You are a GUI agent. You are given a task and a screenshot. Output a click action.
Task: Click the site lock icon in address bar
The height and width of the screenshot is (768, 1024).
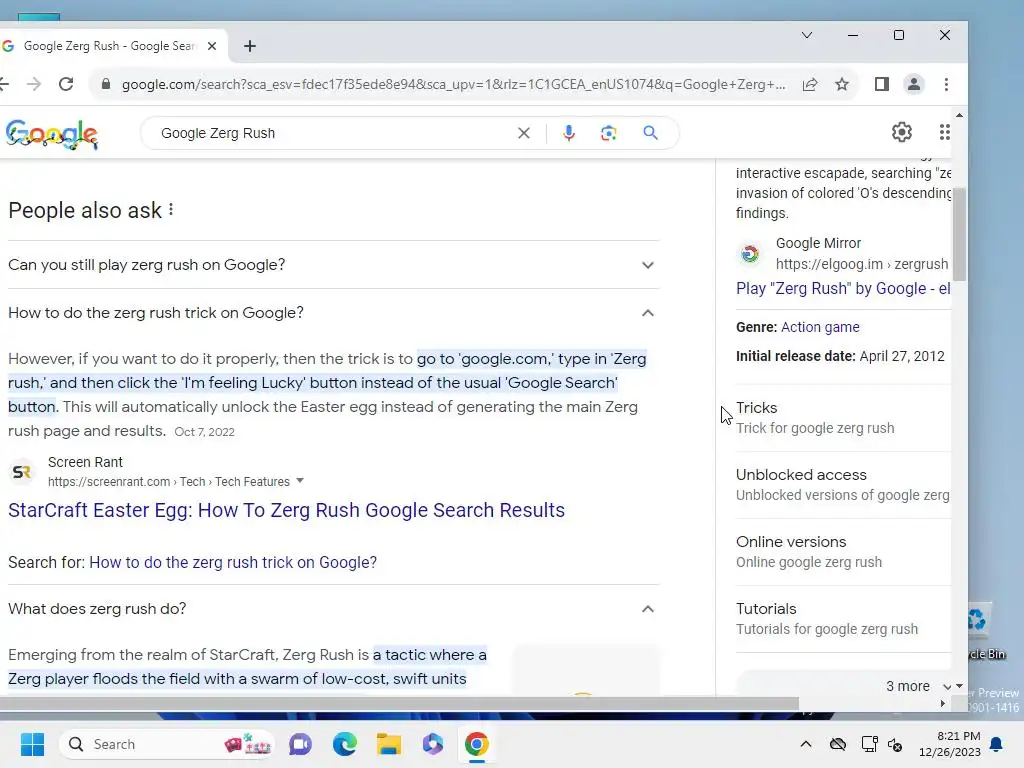click(105, 84)
